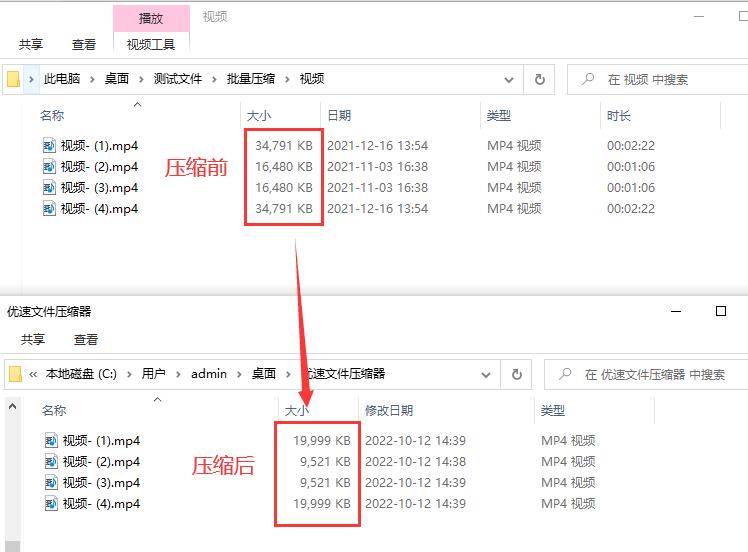Open address history dropdown in 视频 window

click(509, 80)
